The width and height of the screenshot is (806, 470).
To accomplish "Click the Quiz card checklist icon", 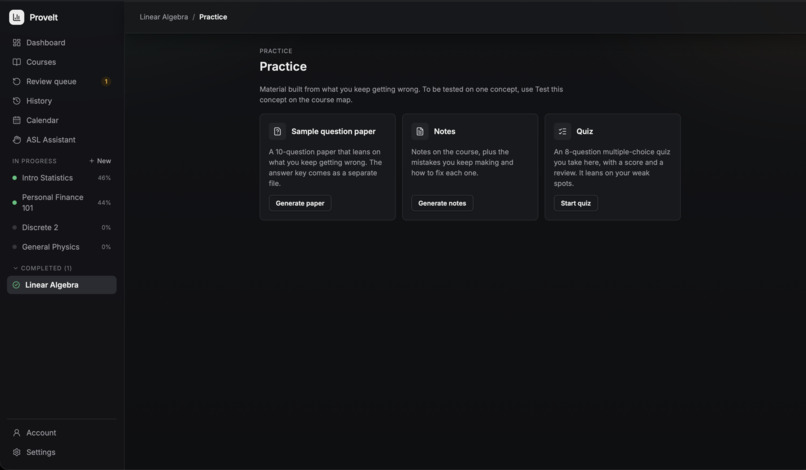I will tap(562, 132).
